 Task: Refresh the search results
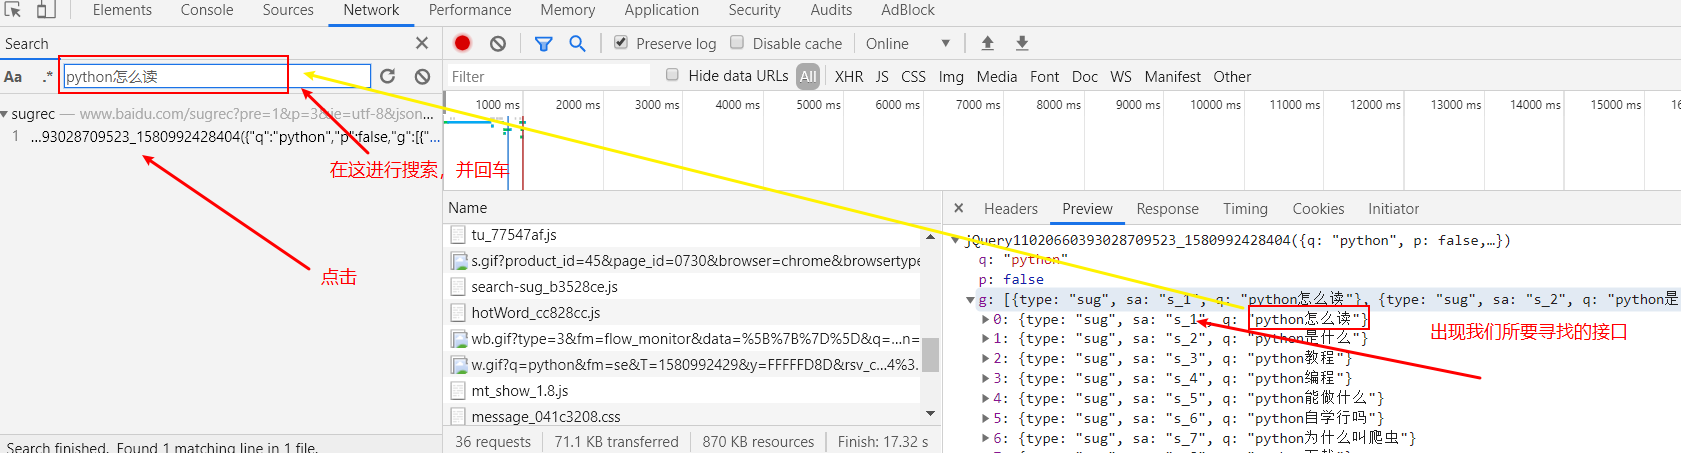(388, 76)
